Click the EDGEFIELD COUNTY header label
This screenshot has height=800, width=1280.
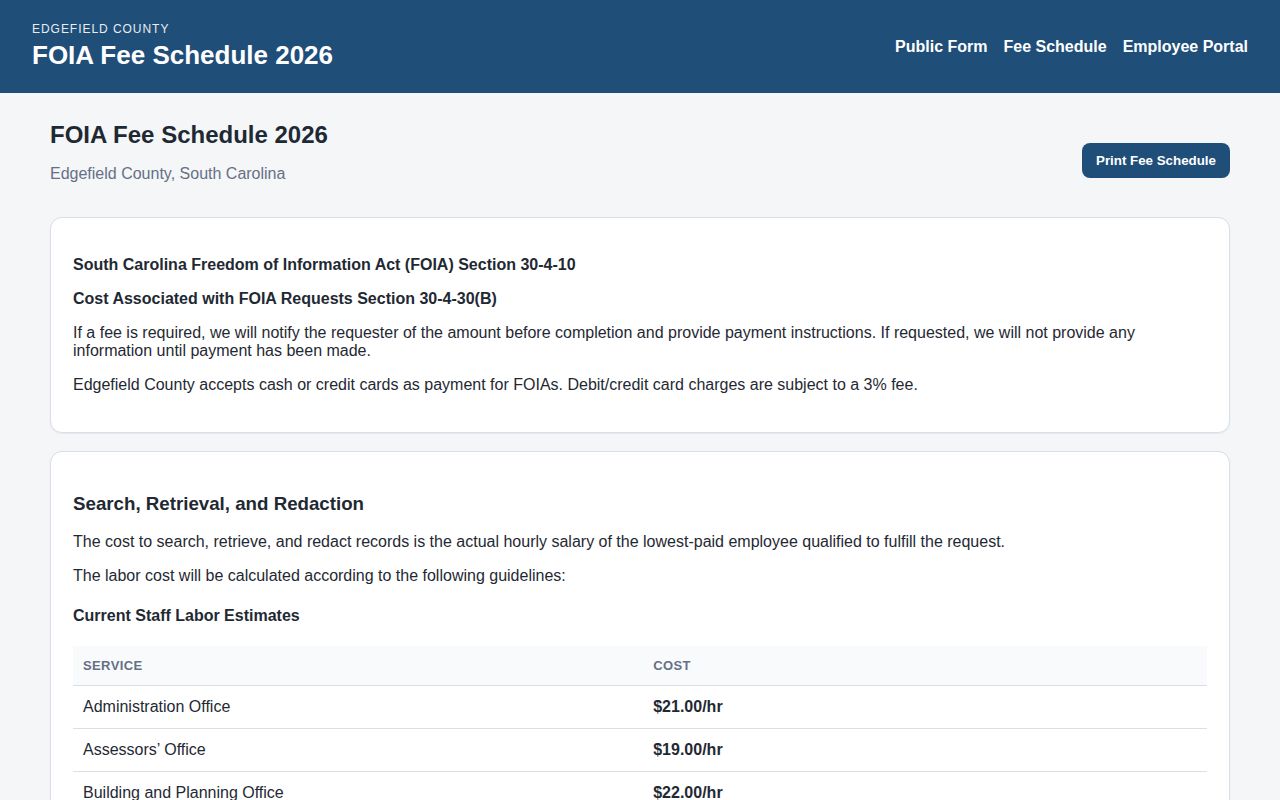(100, 28)
